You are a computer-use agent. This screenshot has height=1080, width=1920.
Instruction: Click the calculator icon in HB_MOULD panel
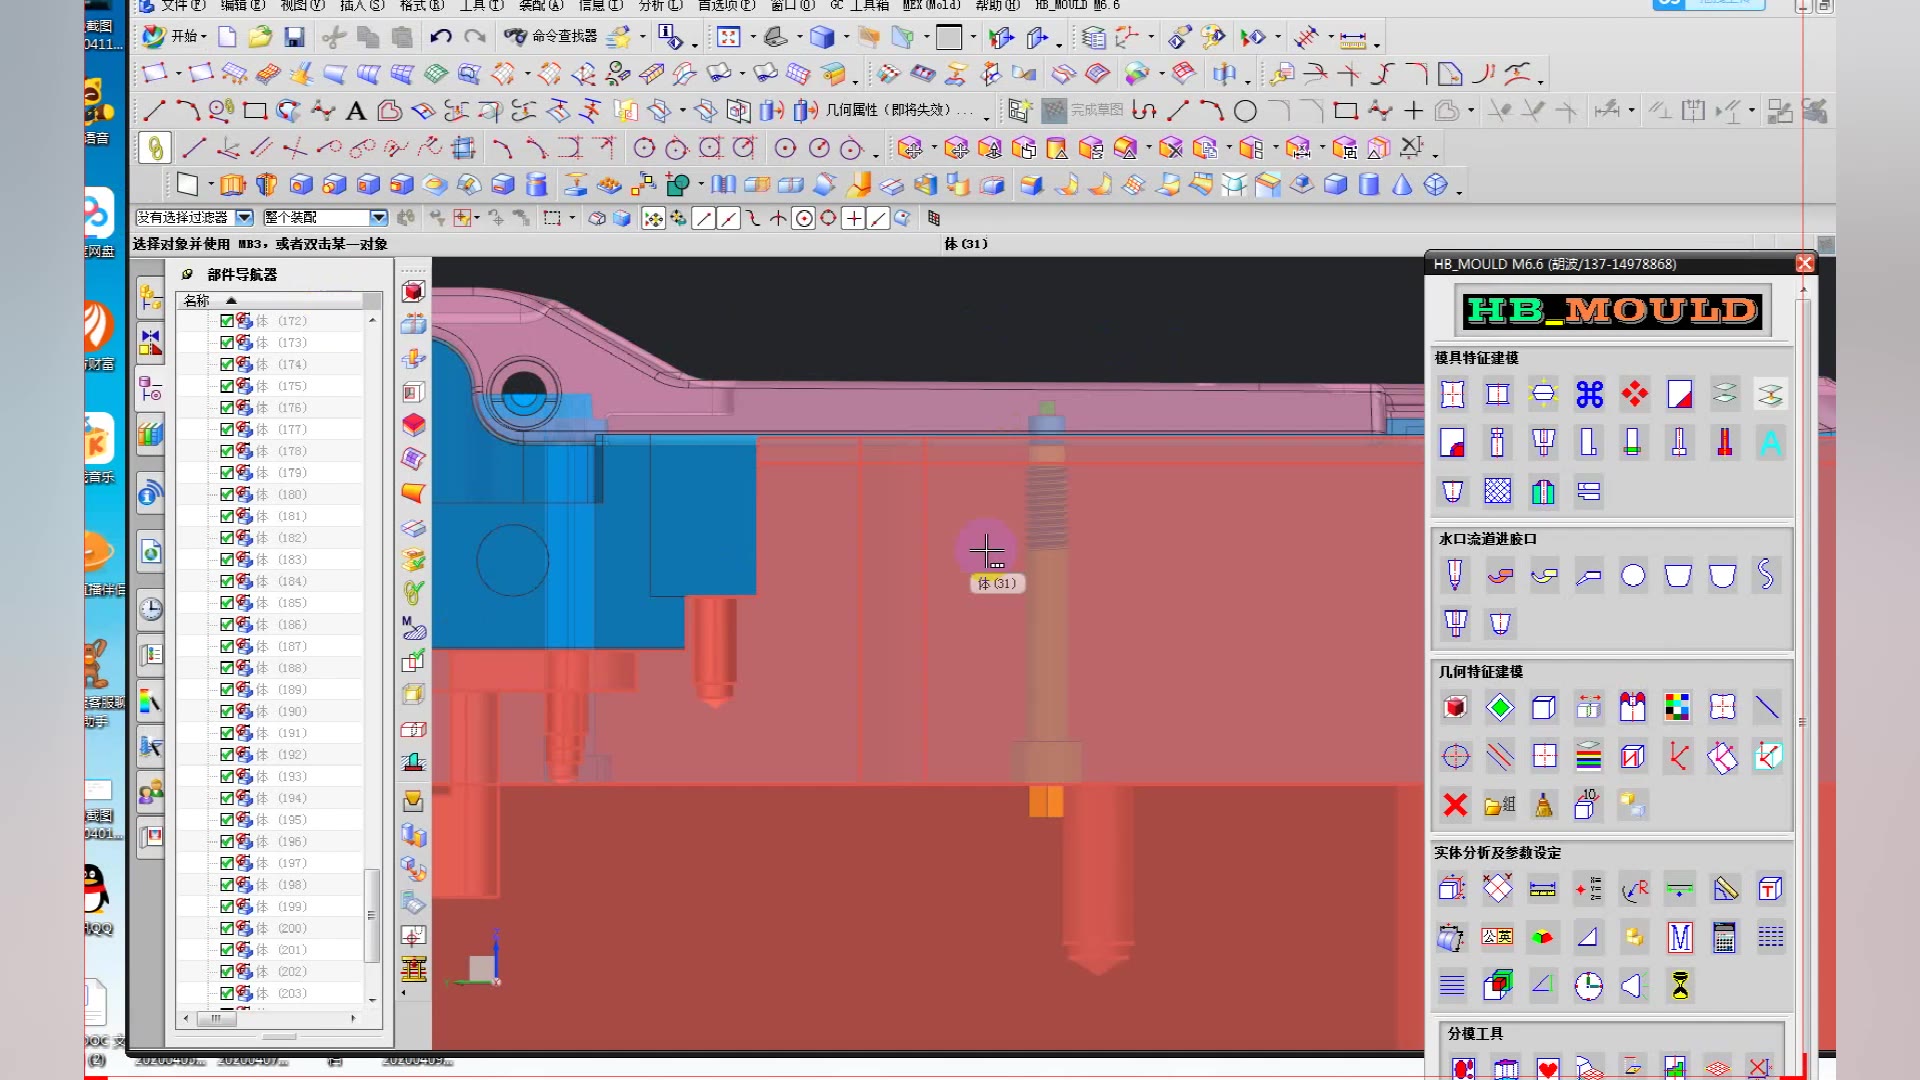pos(1724,937)
